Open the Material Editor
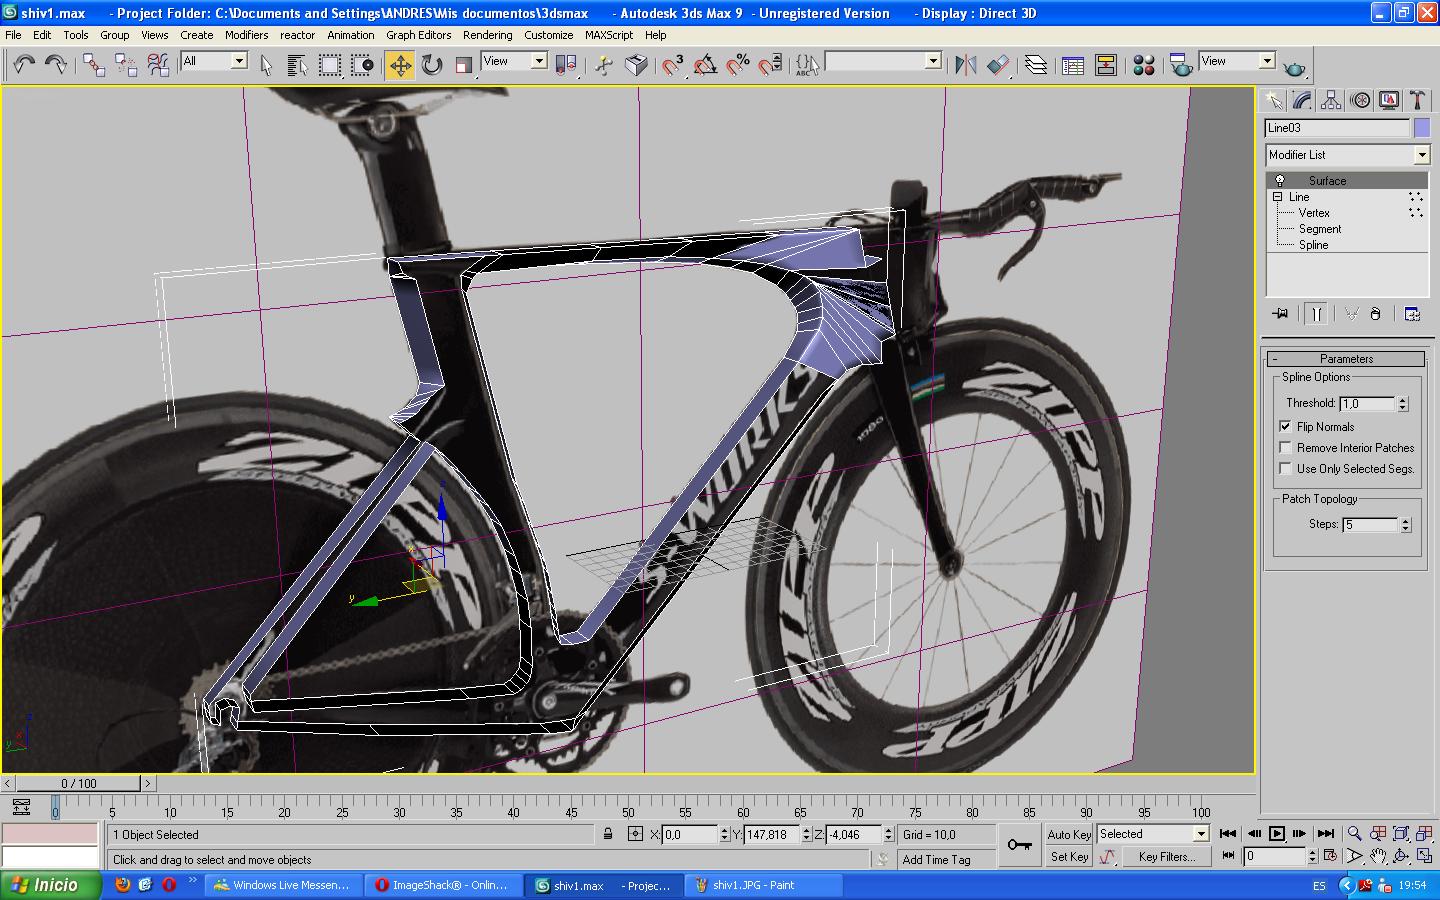This screenshot has height=900, width=1440. (1144, 65)
